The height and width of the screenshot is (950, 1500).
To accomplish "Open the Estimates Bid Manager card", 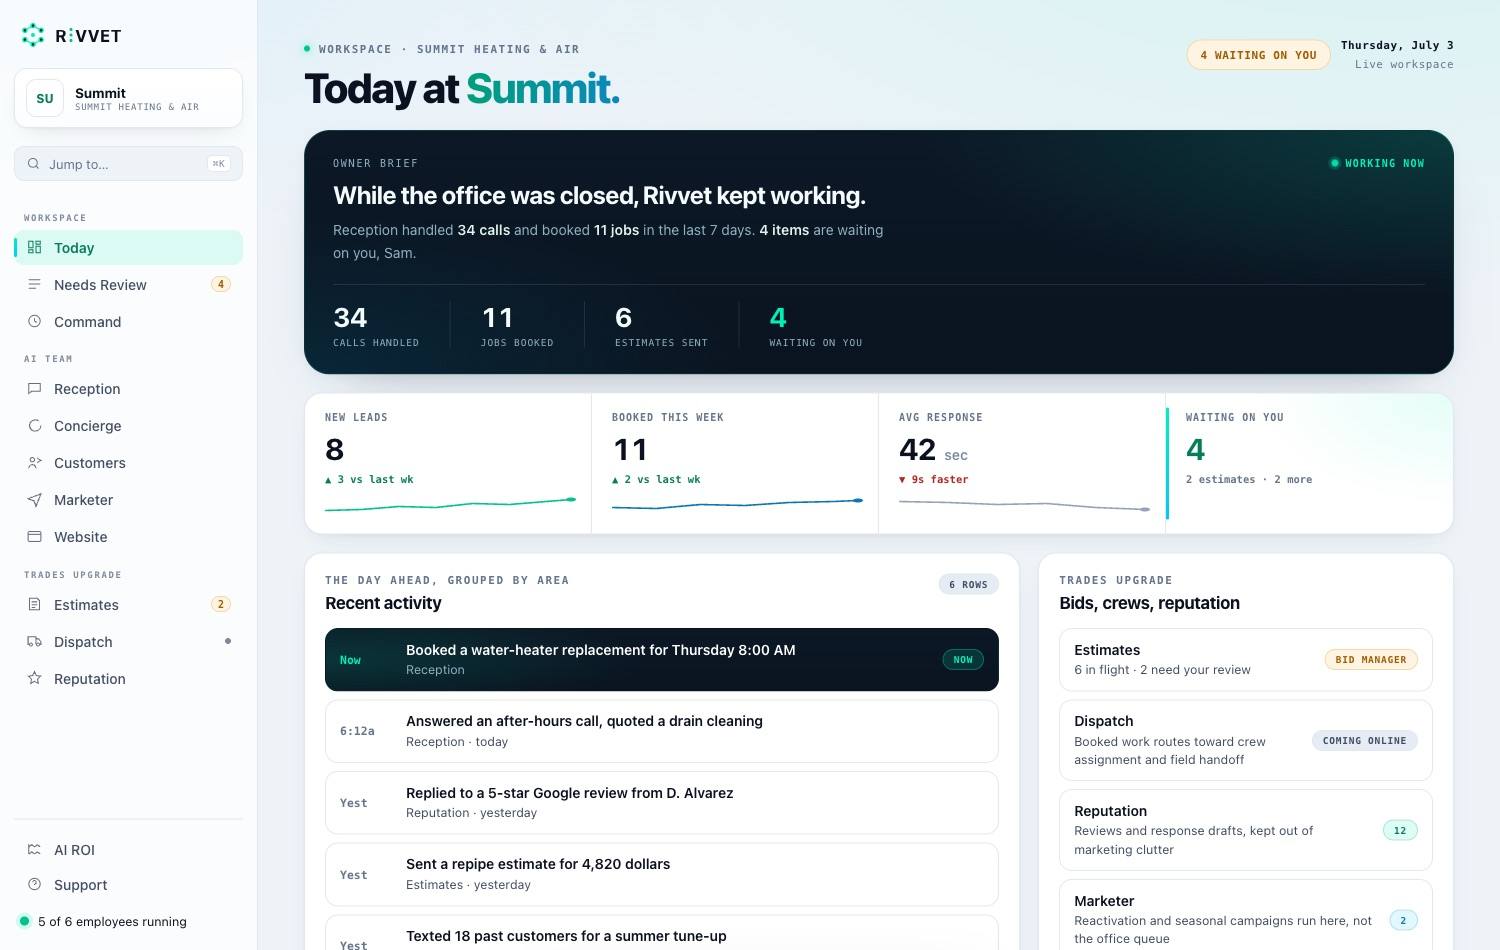I will tap(1246, 659).
